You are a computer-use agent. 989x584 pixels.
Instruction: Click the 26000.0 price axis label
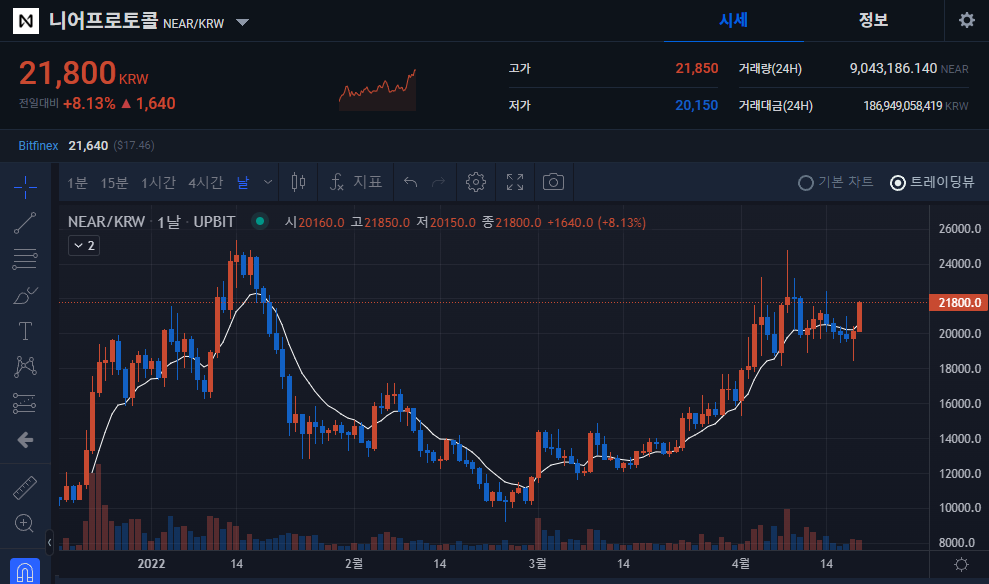pos(959,229)
